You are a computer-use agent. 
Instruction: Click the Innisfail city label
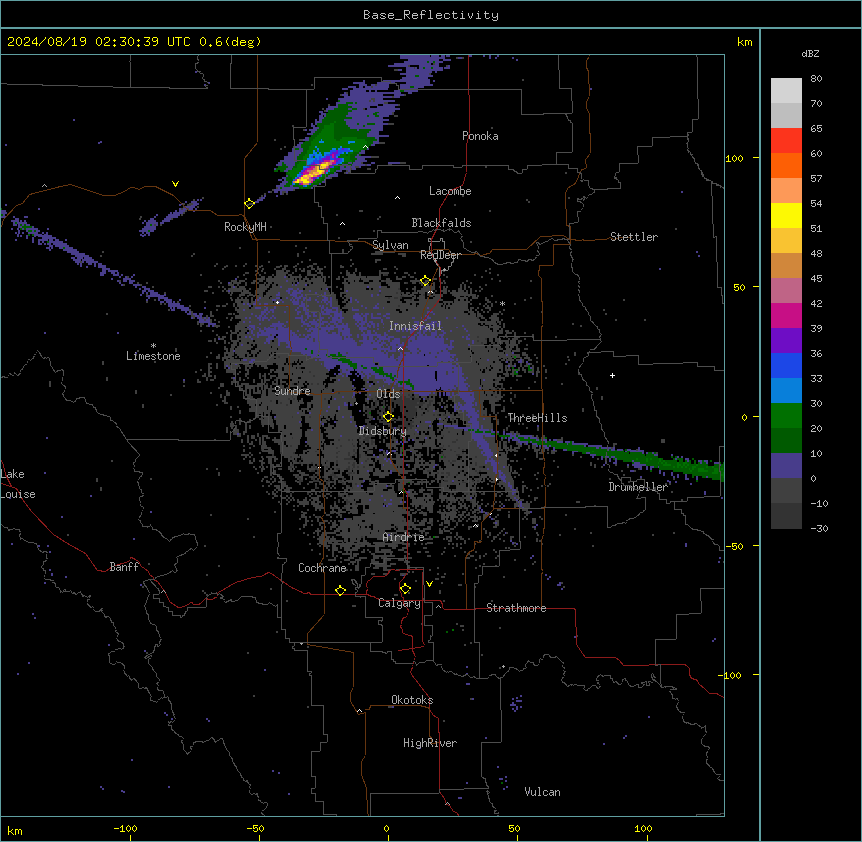[x=415, y=326]
